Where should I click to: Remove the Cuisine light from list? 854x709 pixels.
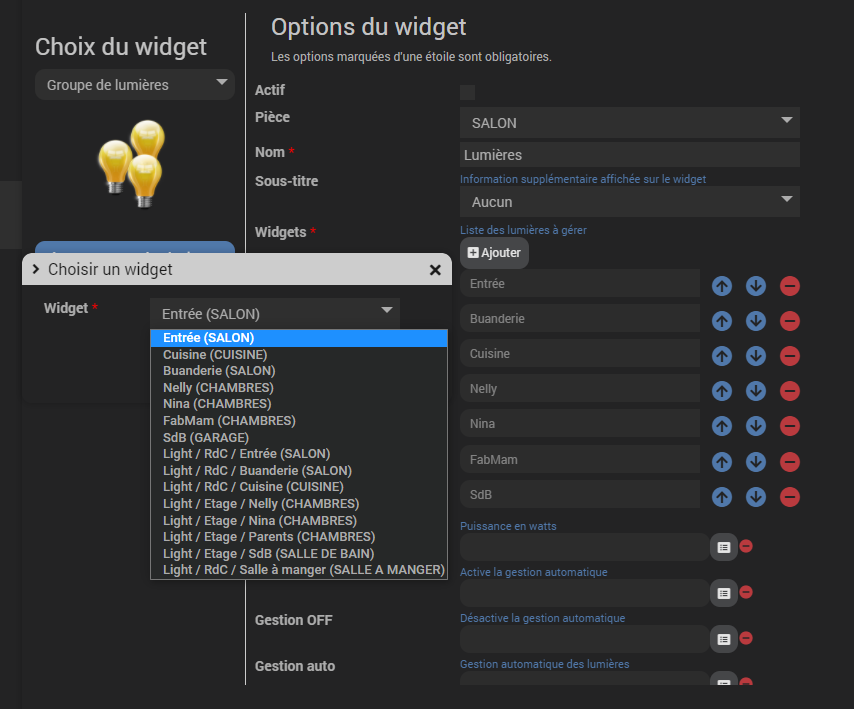tap(790, 356)
